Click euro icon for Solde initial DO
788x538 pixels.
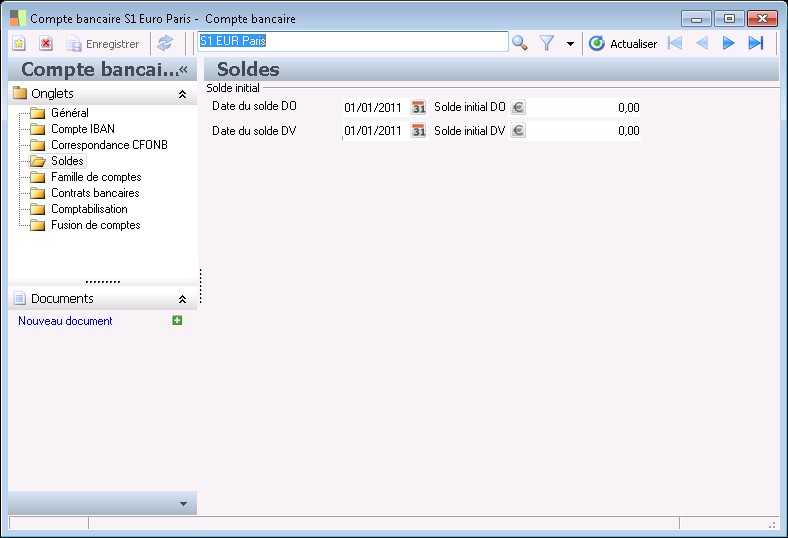pyautogui.click(x=518, y=107)
